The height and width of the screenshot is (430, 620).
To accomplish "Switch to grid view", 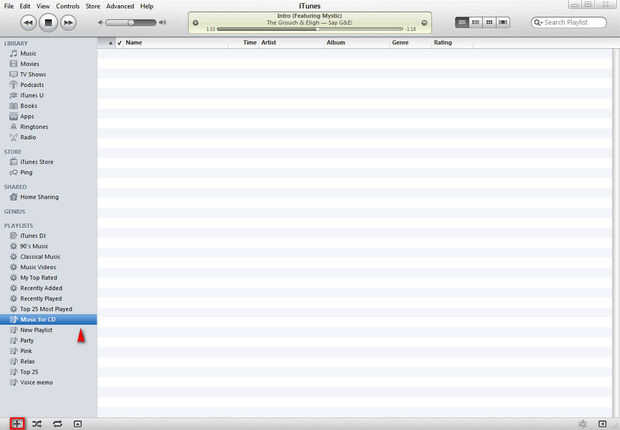I will [489, 23].
